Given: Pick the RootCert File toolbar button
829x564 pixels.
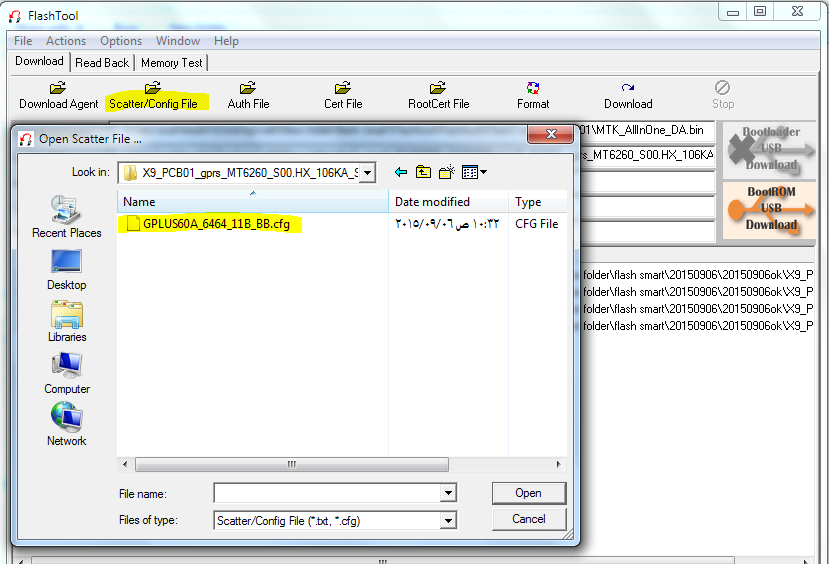Looking at the screenshot, I should (438, 96).
